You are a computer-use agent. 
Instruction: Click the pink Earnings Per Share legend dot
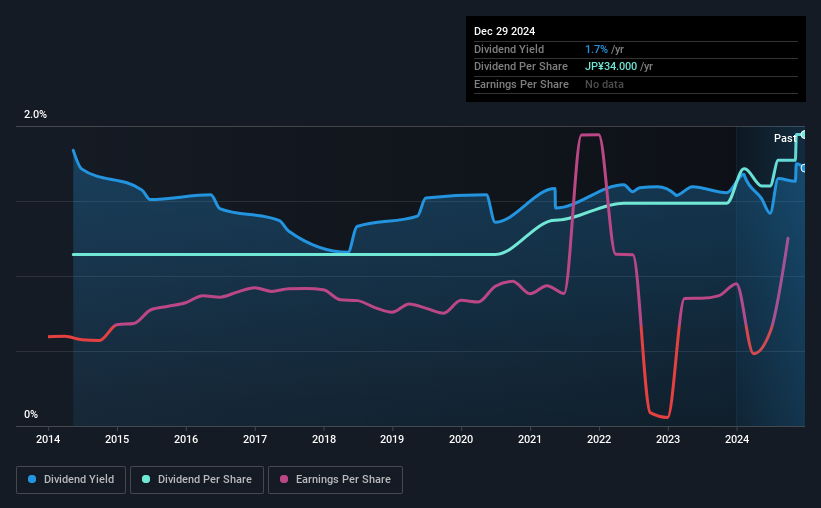click(x=284, y=479)
